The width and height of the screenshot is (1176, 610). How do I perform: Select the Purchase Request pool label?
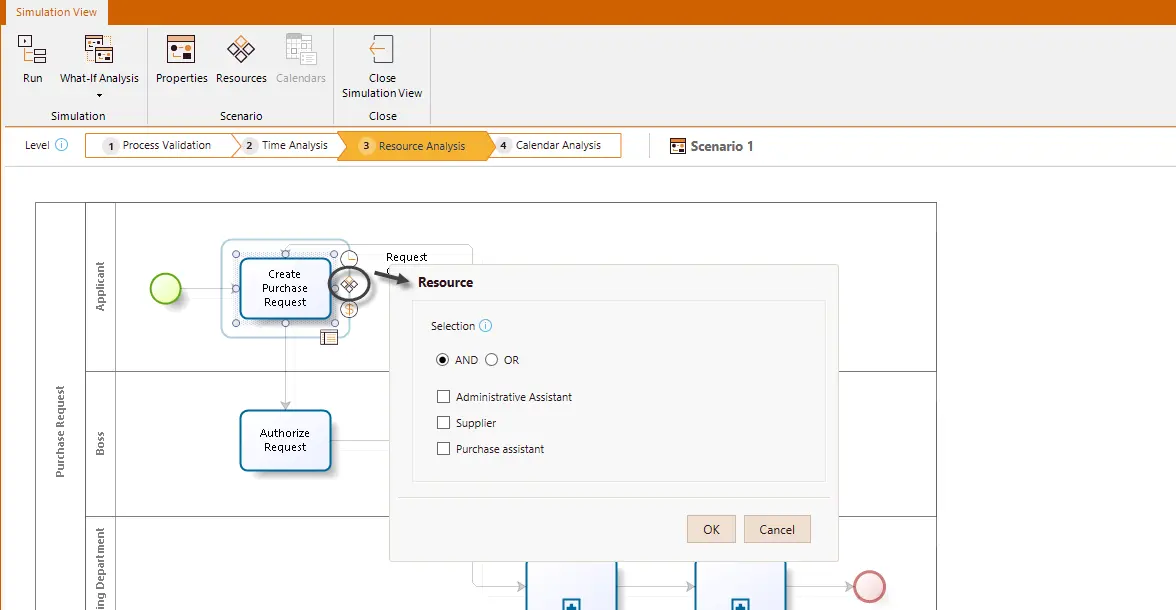pos(60,431)
